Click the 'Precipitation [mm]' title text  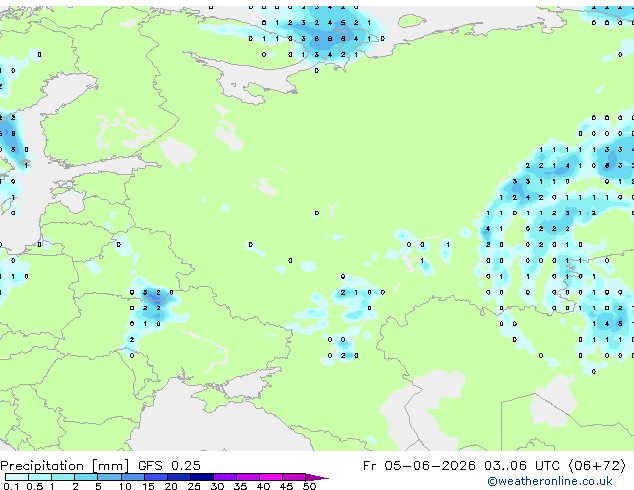click(65, 466)
